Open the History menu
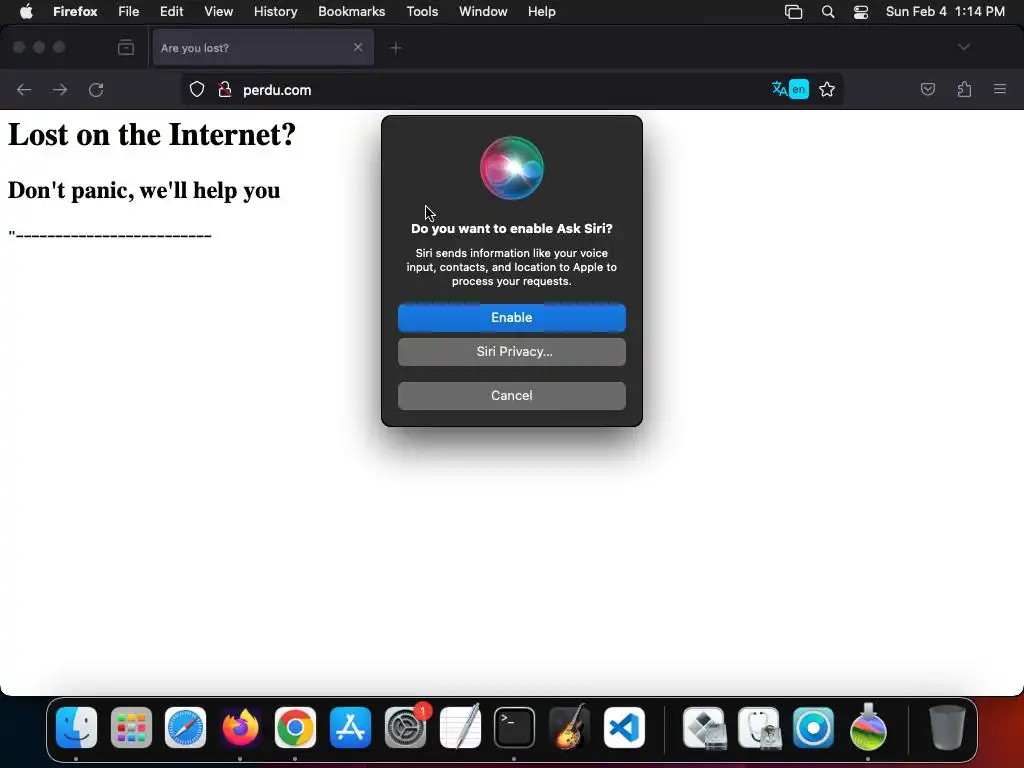Screen dimensions: 1024x768 point(275,12)
